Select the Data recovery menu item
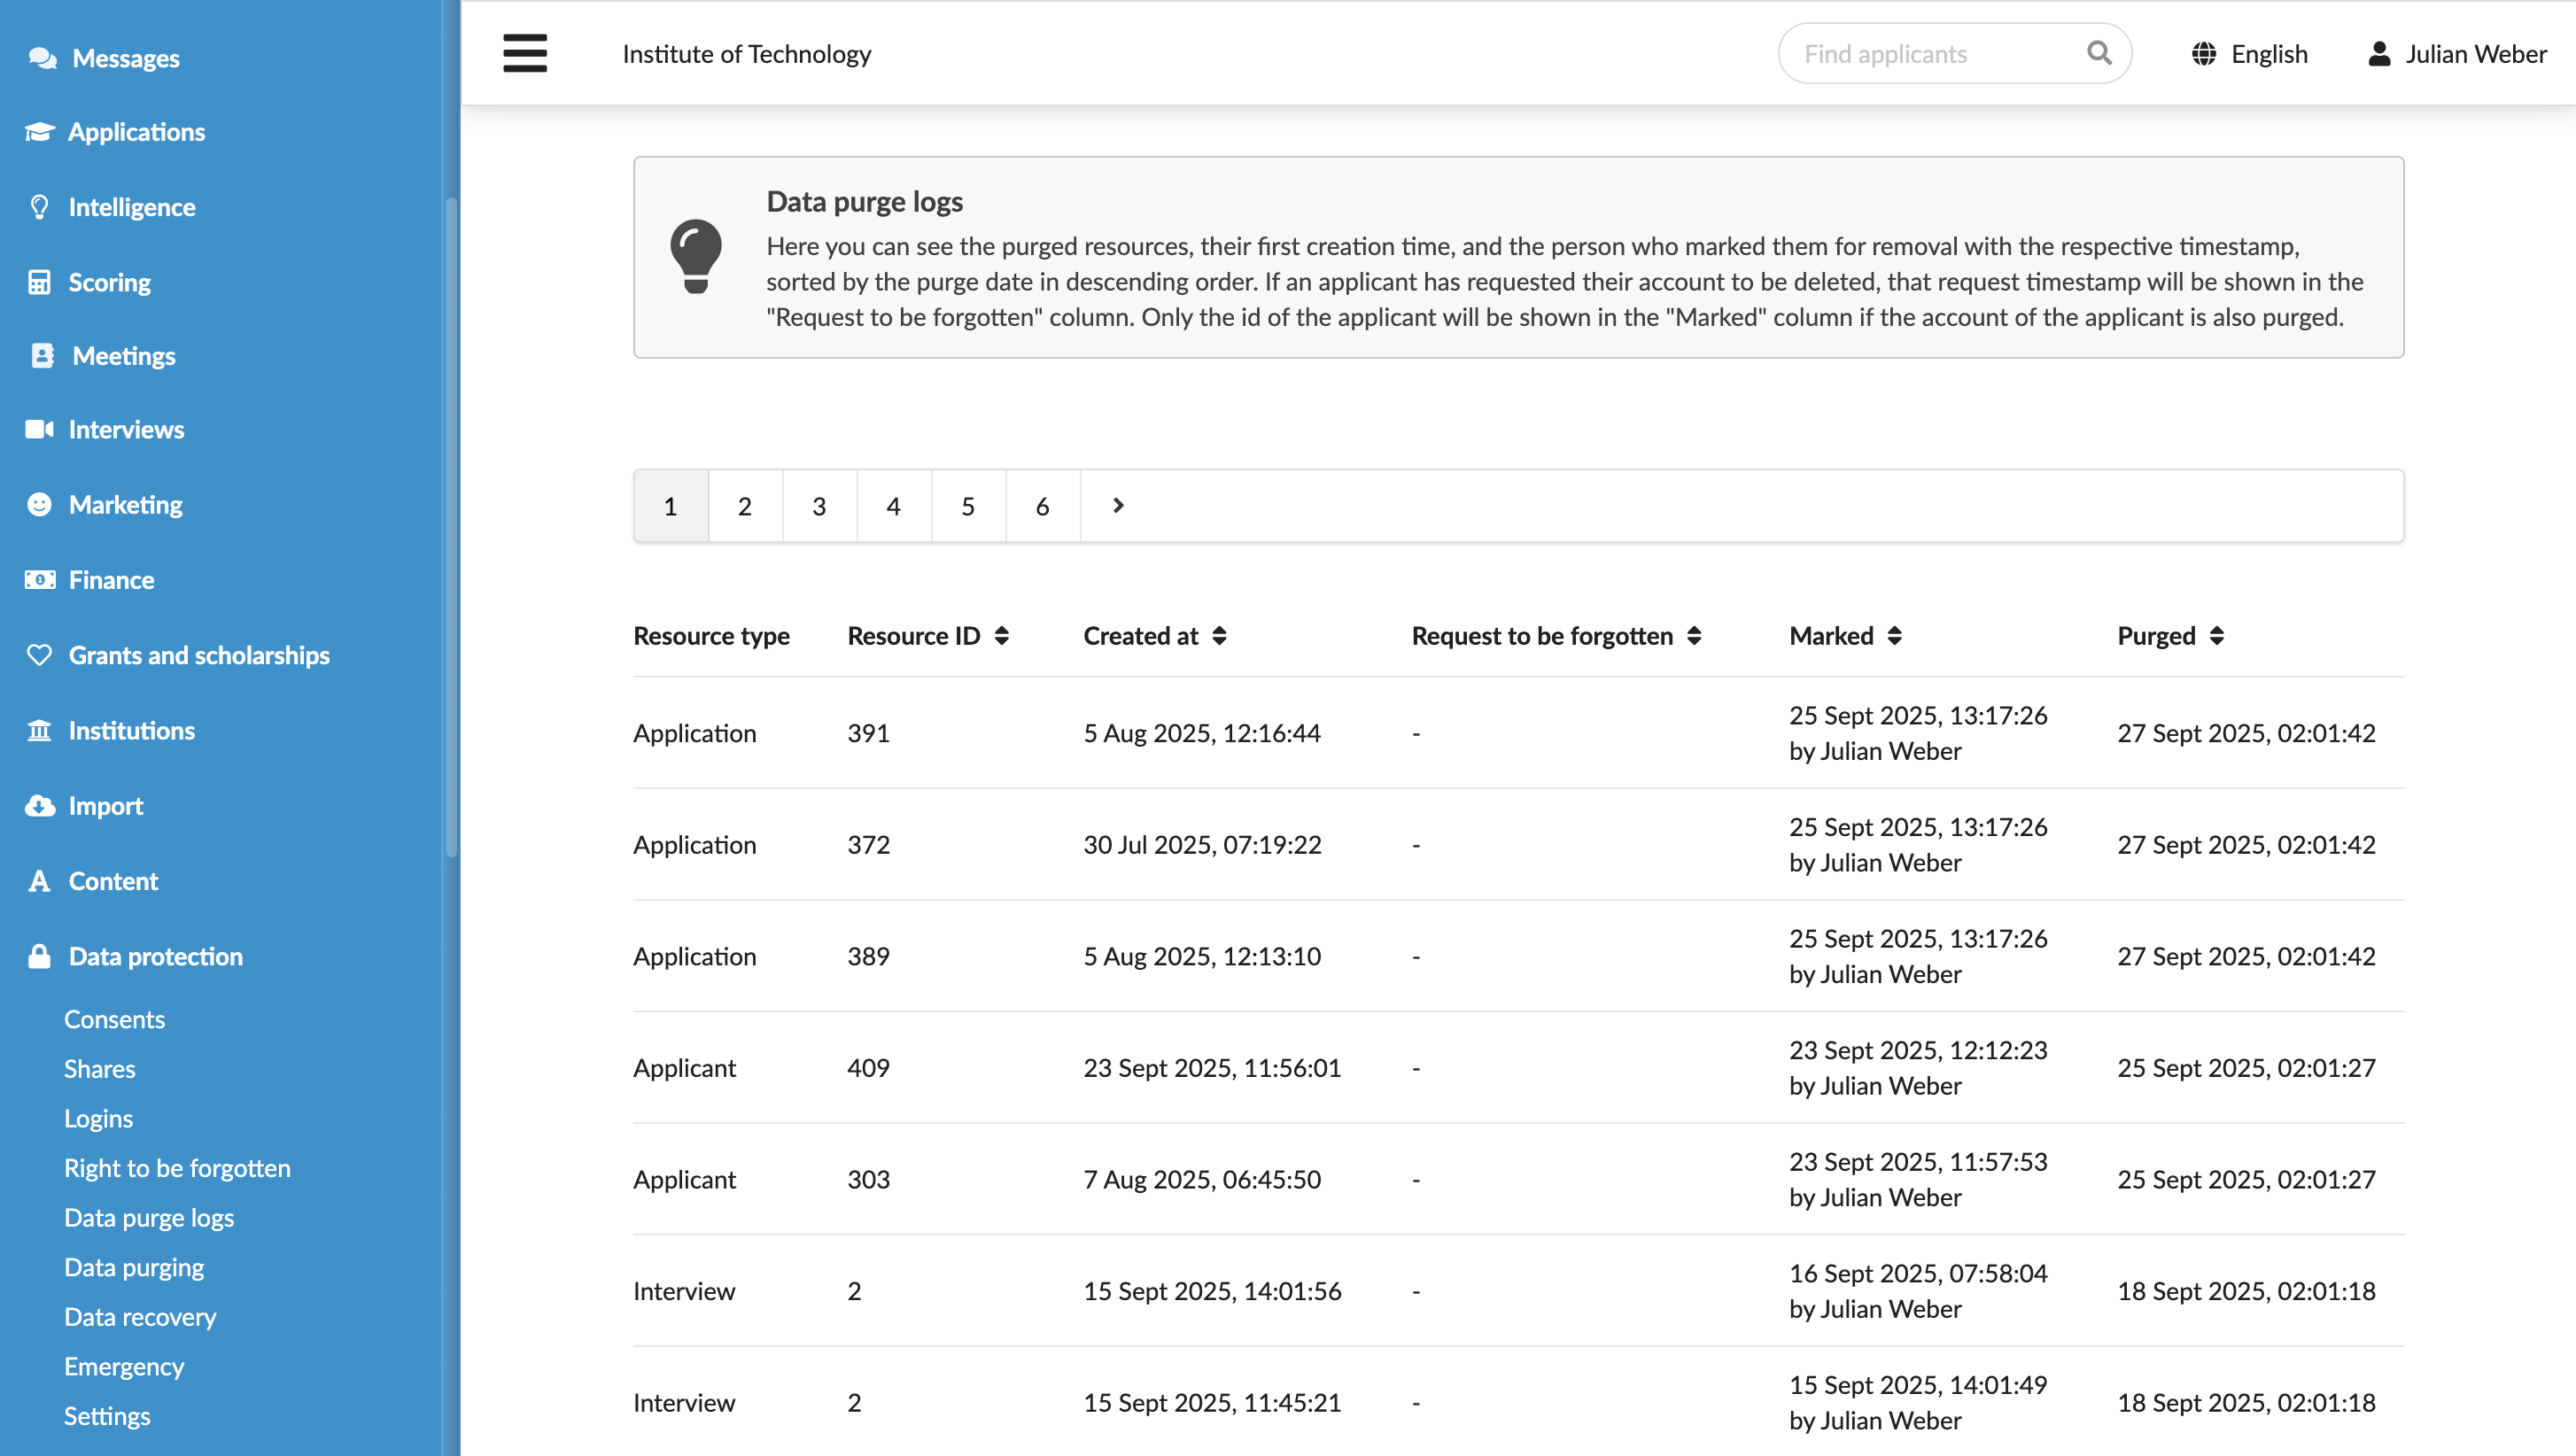Viewport: 2576px width, 1456px height. tap(140, 1316)
